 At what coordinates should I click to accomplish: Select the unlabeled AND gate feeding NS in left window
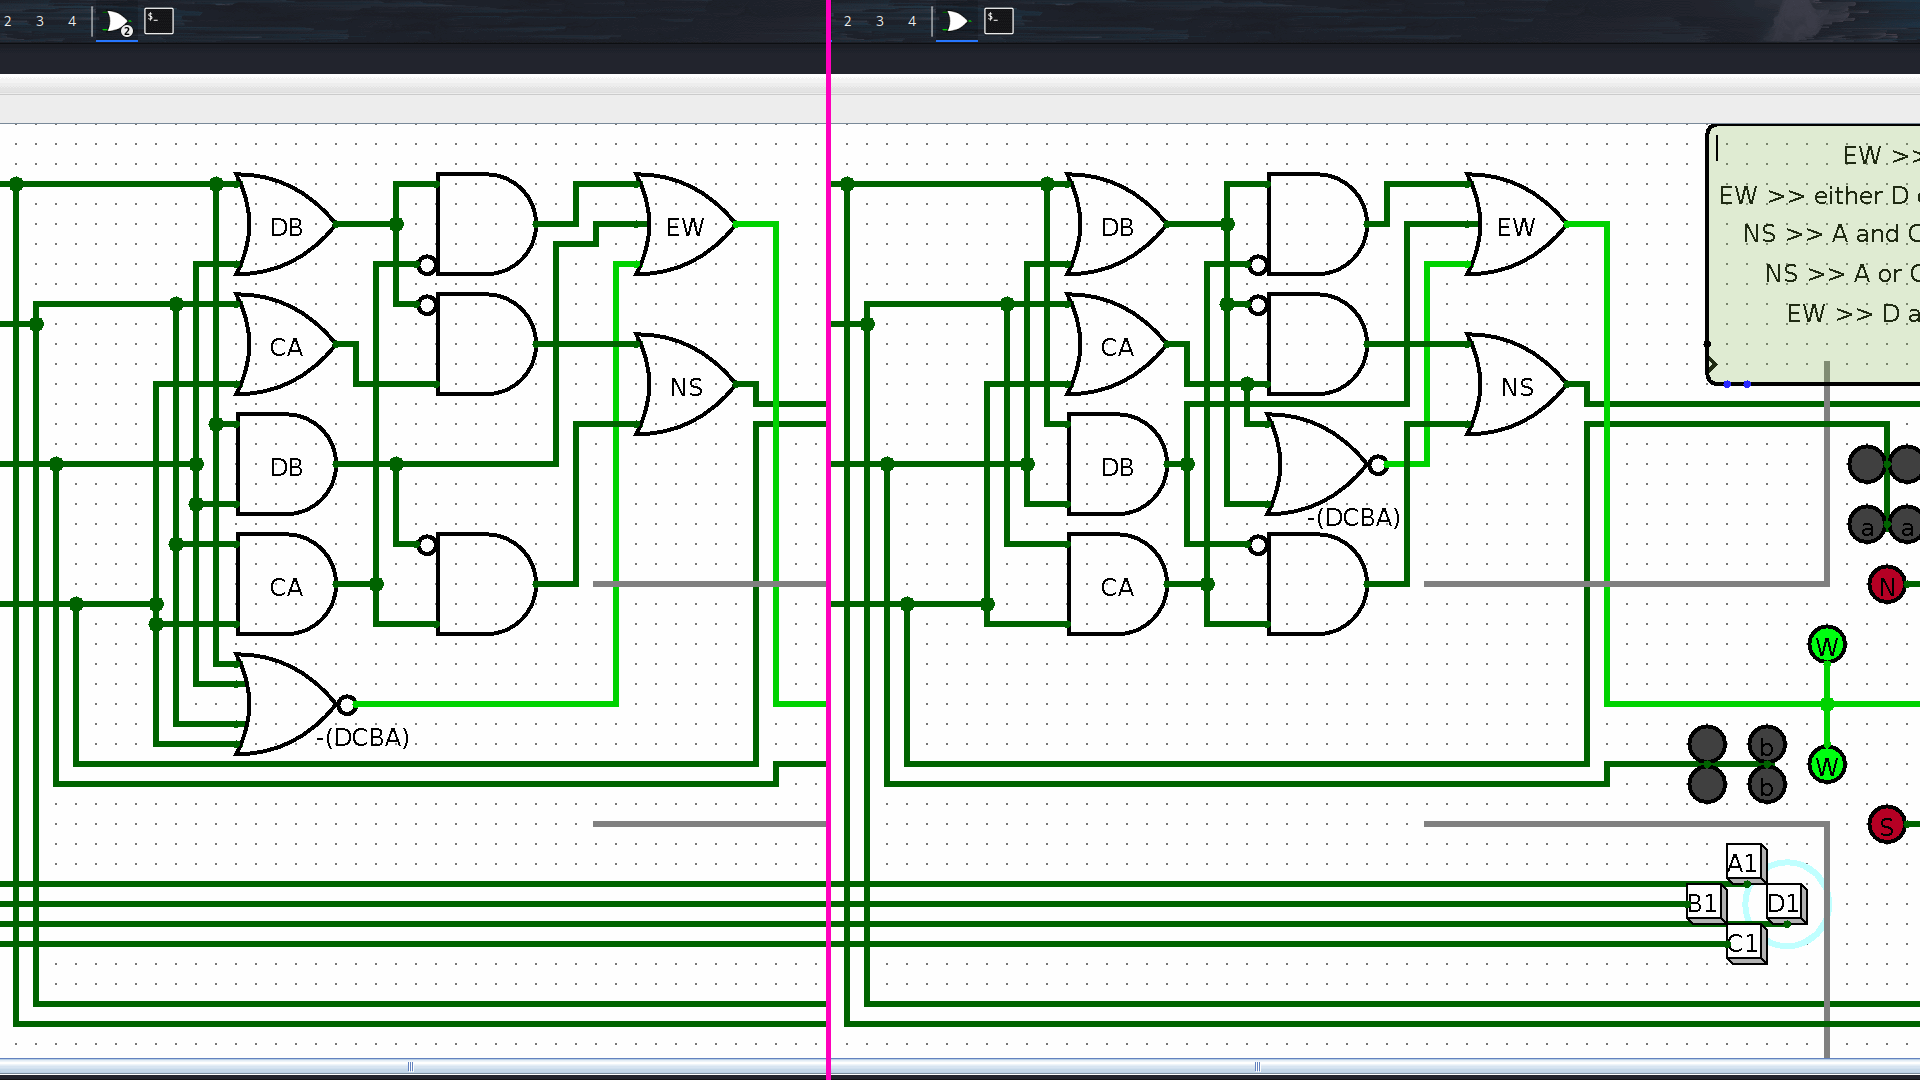click(x=486, y=344)
